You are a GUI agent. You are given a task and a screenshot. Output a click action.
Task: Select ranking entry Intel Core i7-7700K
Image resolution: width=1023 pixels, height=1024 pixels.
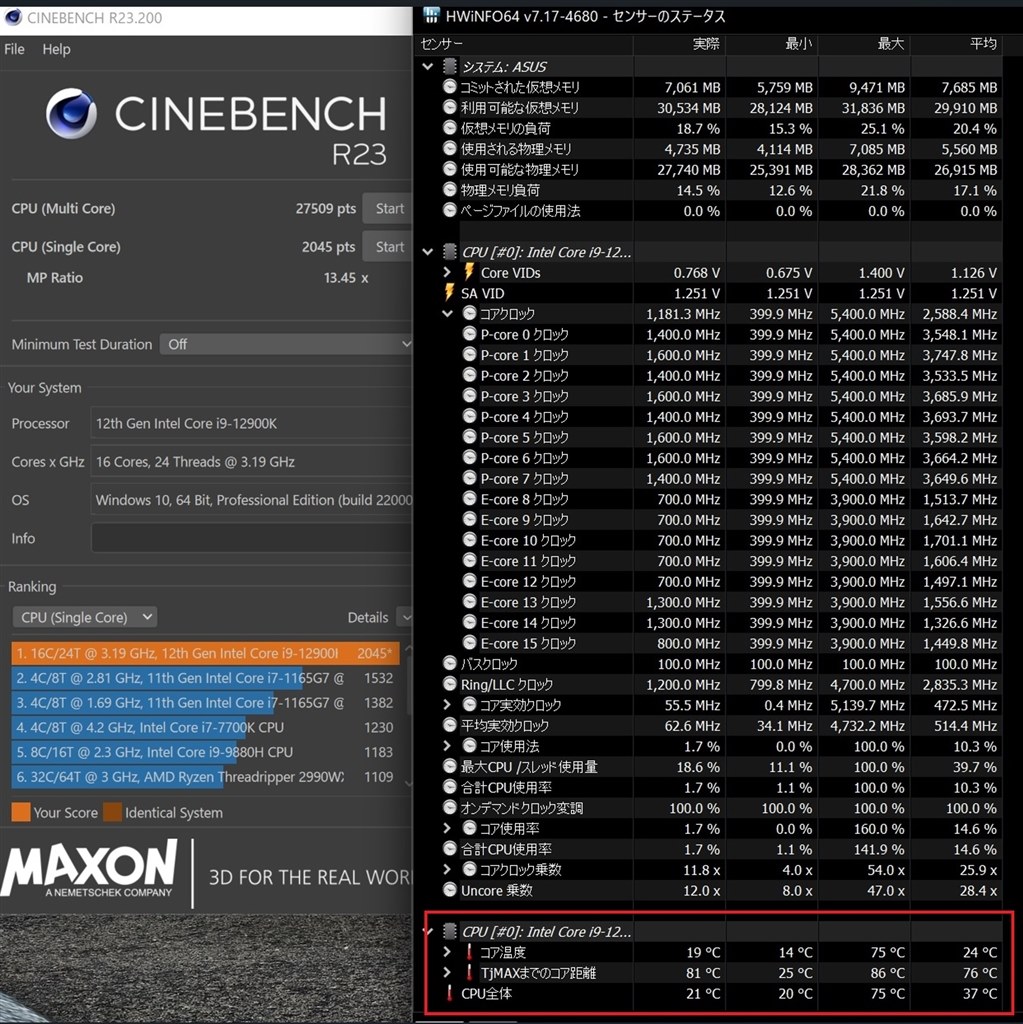205,728
